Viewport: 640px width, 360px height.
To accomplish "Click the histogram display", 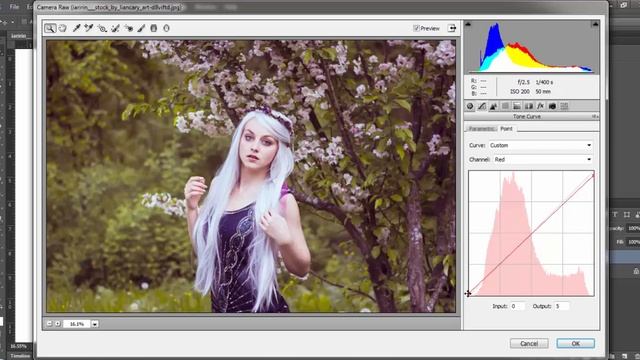I will tap(531, 47).
